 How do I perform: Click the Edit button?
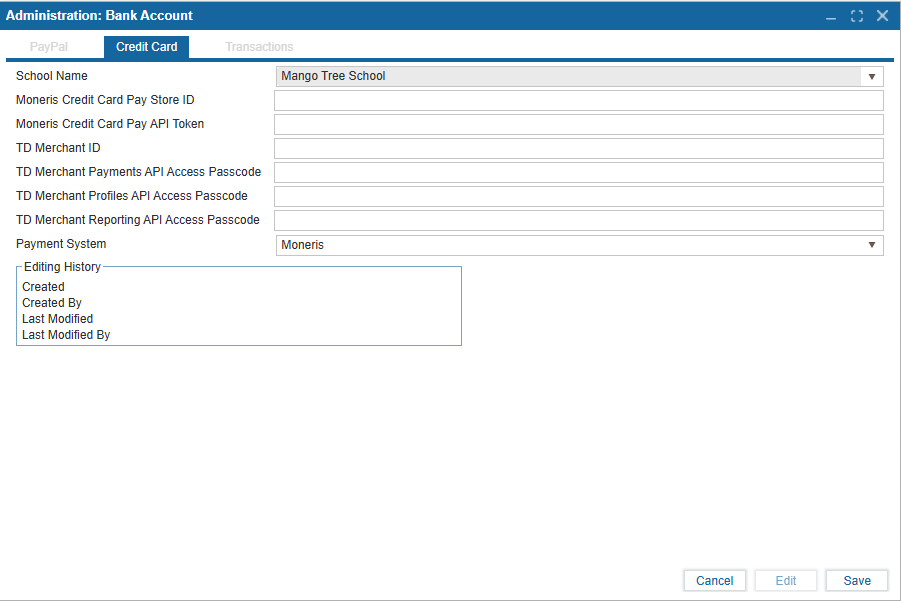click(x=786, y=581)
